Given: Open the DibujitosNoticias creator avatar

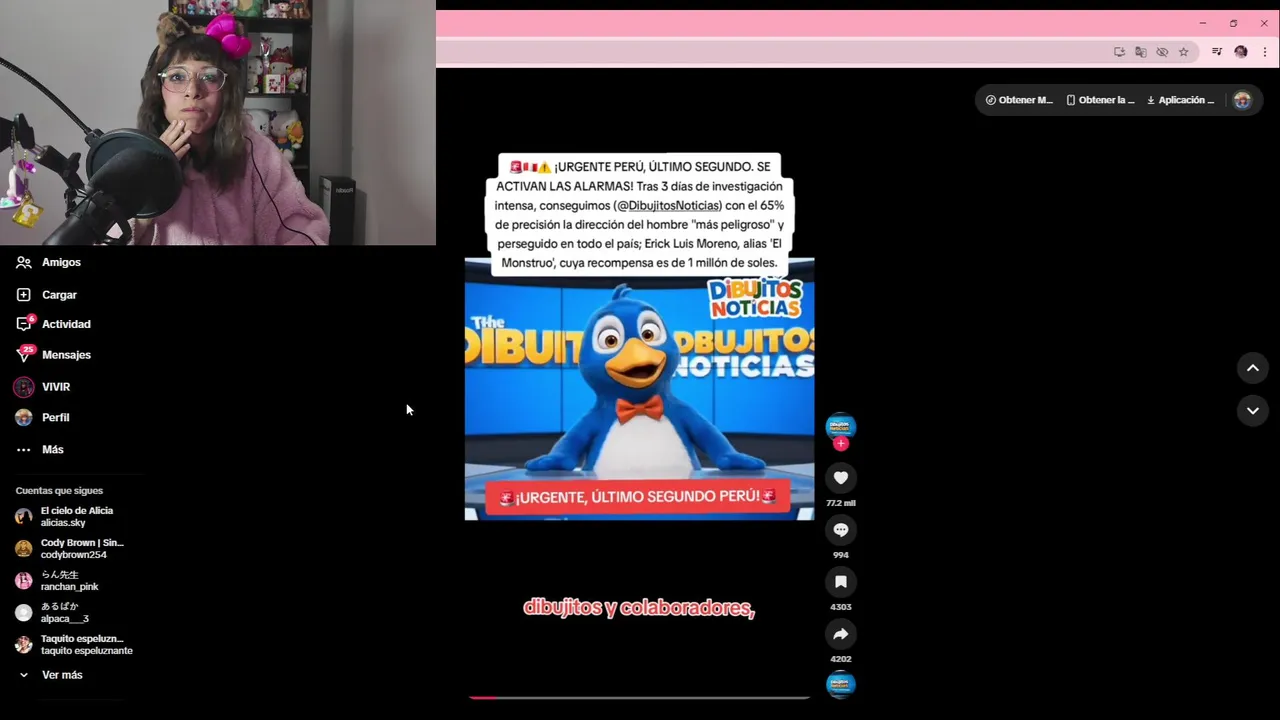Looking at the screenshot, I should pos(841,426).
